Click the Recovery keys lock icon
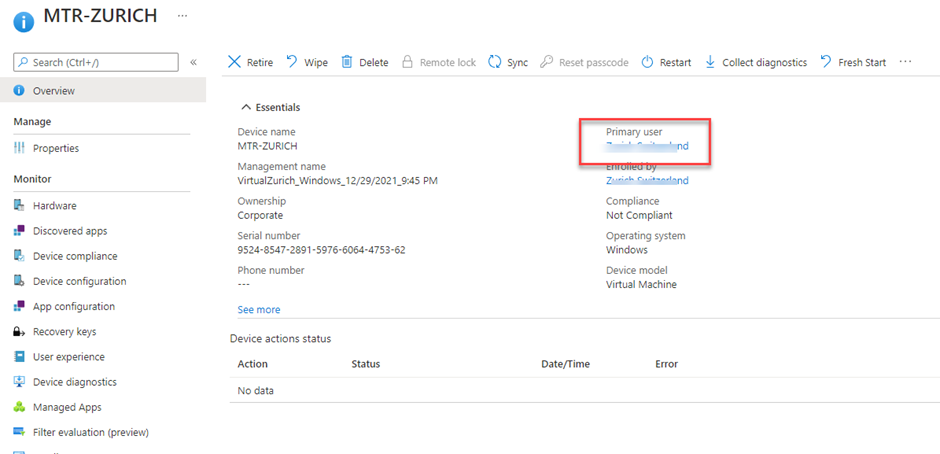This screenshot has width=940, height=454. 19,332
